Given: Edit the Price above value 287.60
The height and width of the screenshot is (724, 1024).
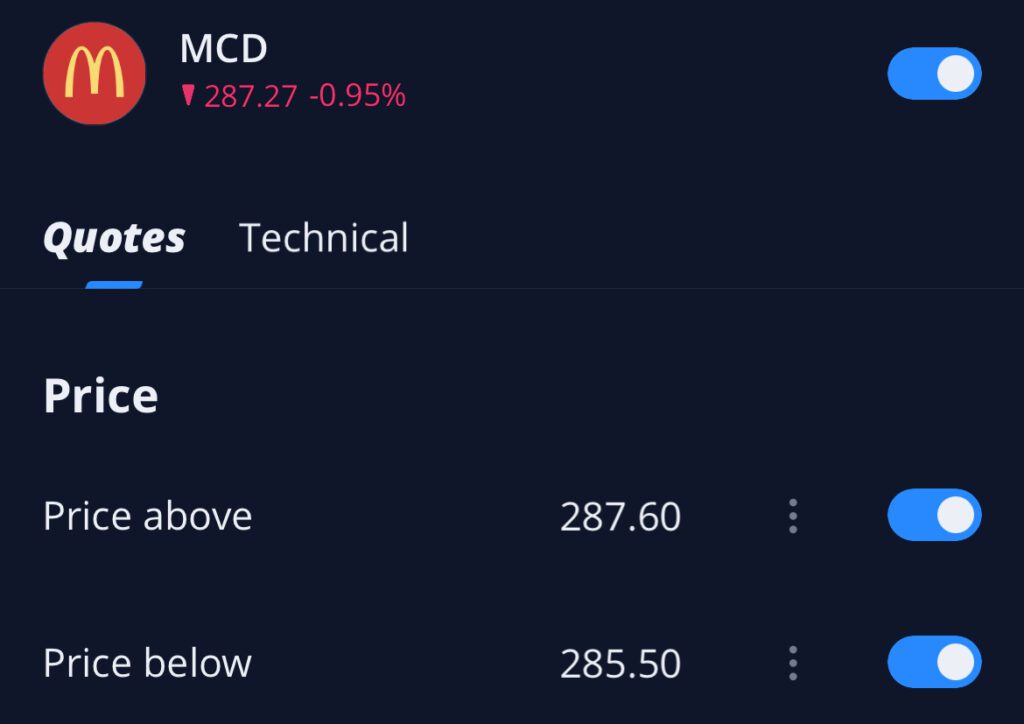Looking at the screenshot, I should coord(620,517).
